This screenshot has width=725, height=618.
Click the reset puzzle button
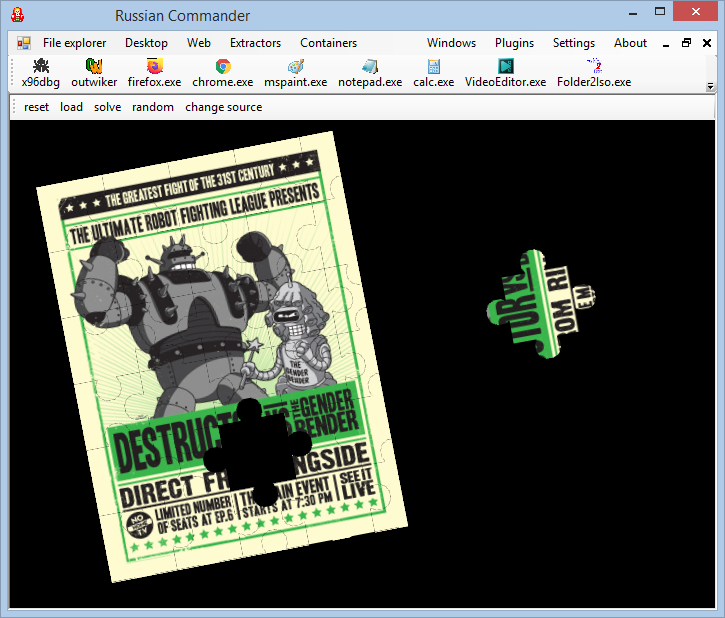pyautogui.click(x=37, y=107)
